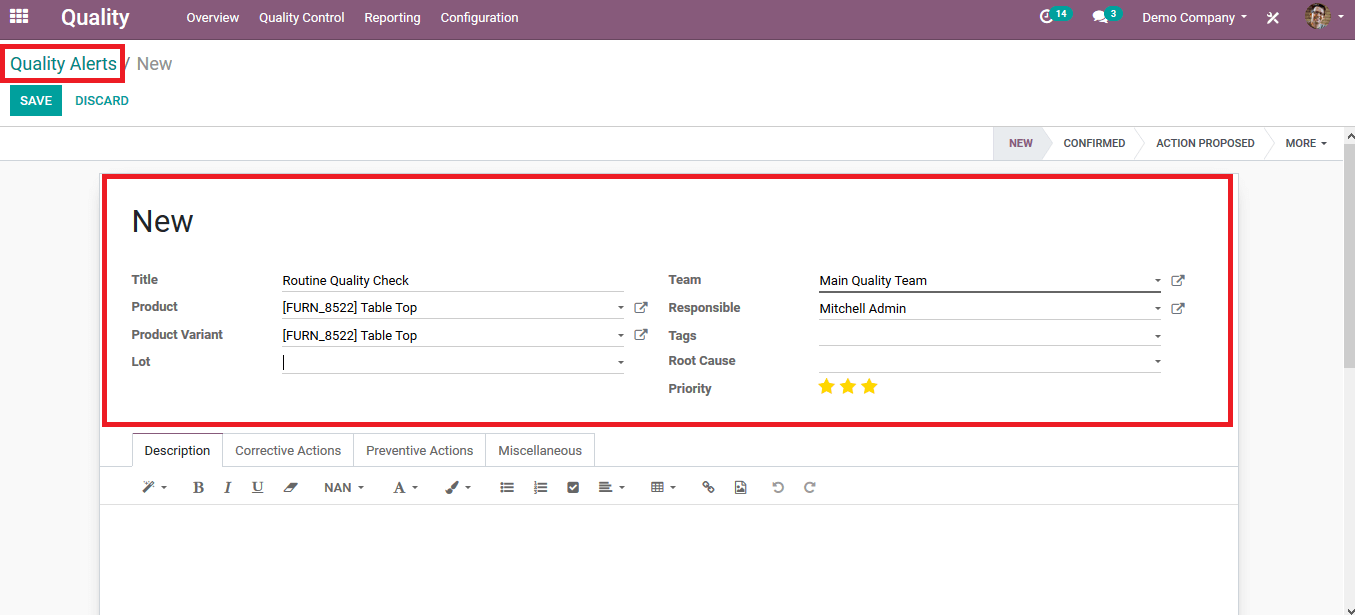Remove font style with eraser icon

tap(290, 487)
